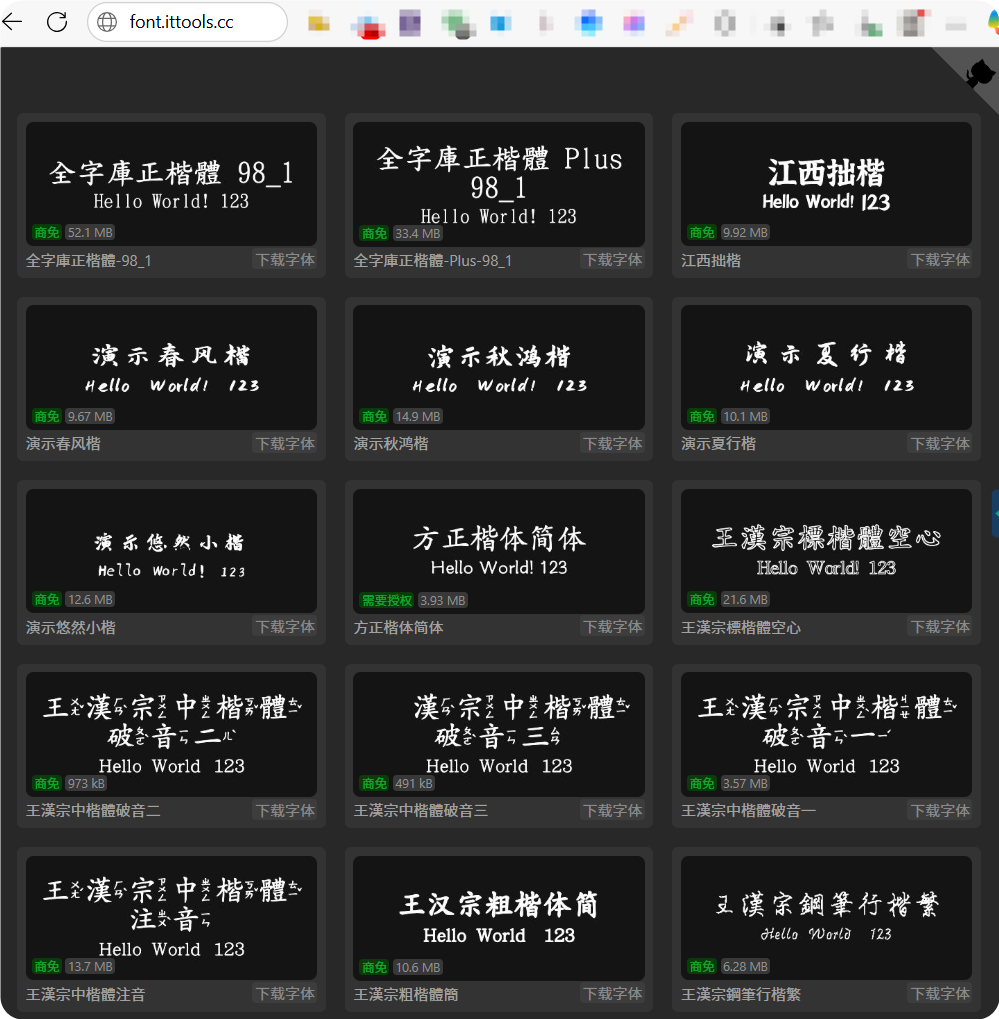Click the font name 演示春风楷 caption

tap(63, 444)
